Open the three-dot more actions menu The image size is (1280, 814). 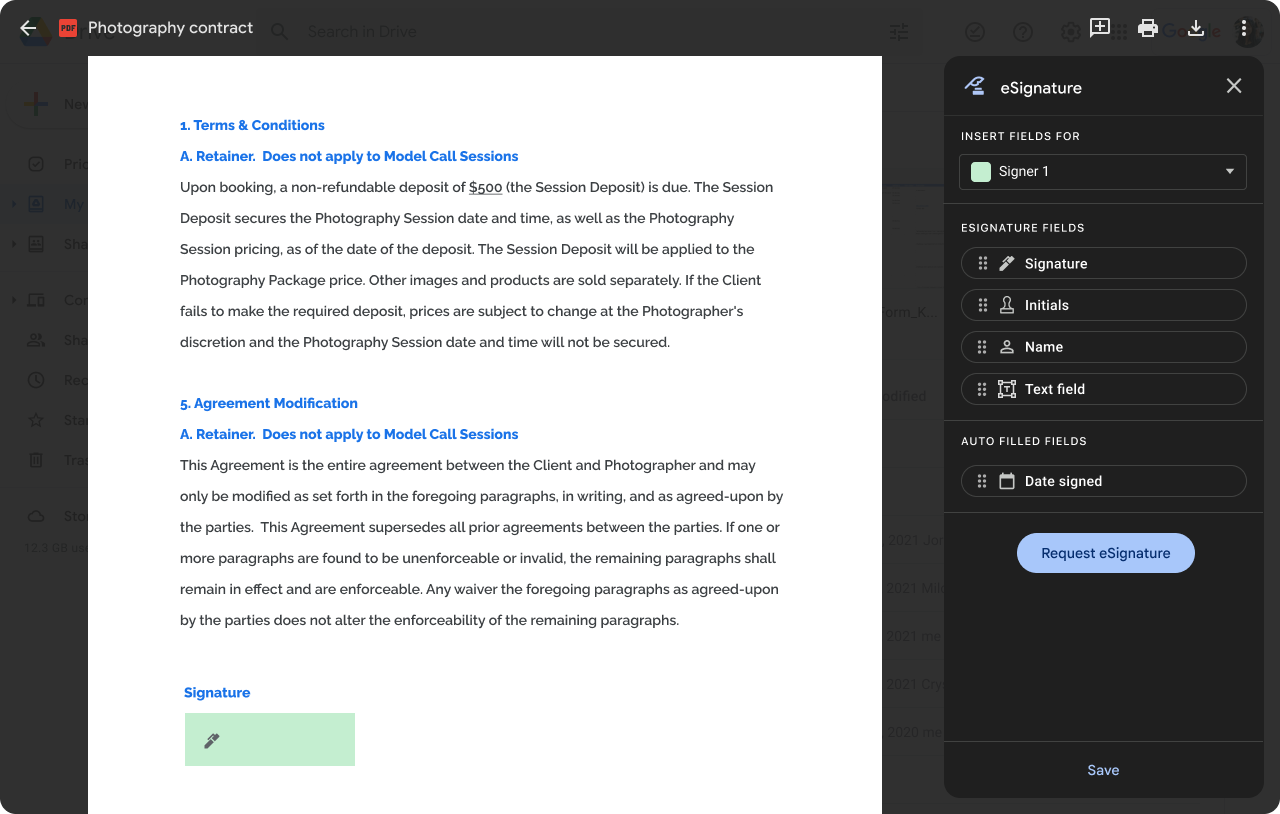[1244, 28]
